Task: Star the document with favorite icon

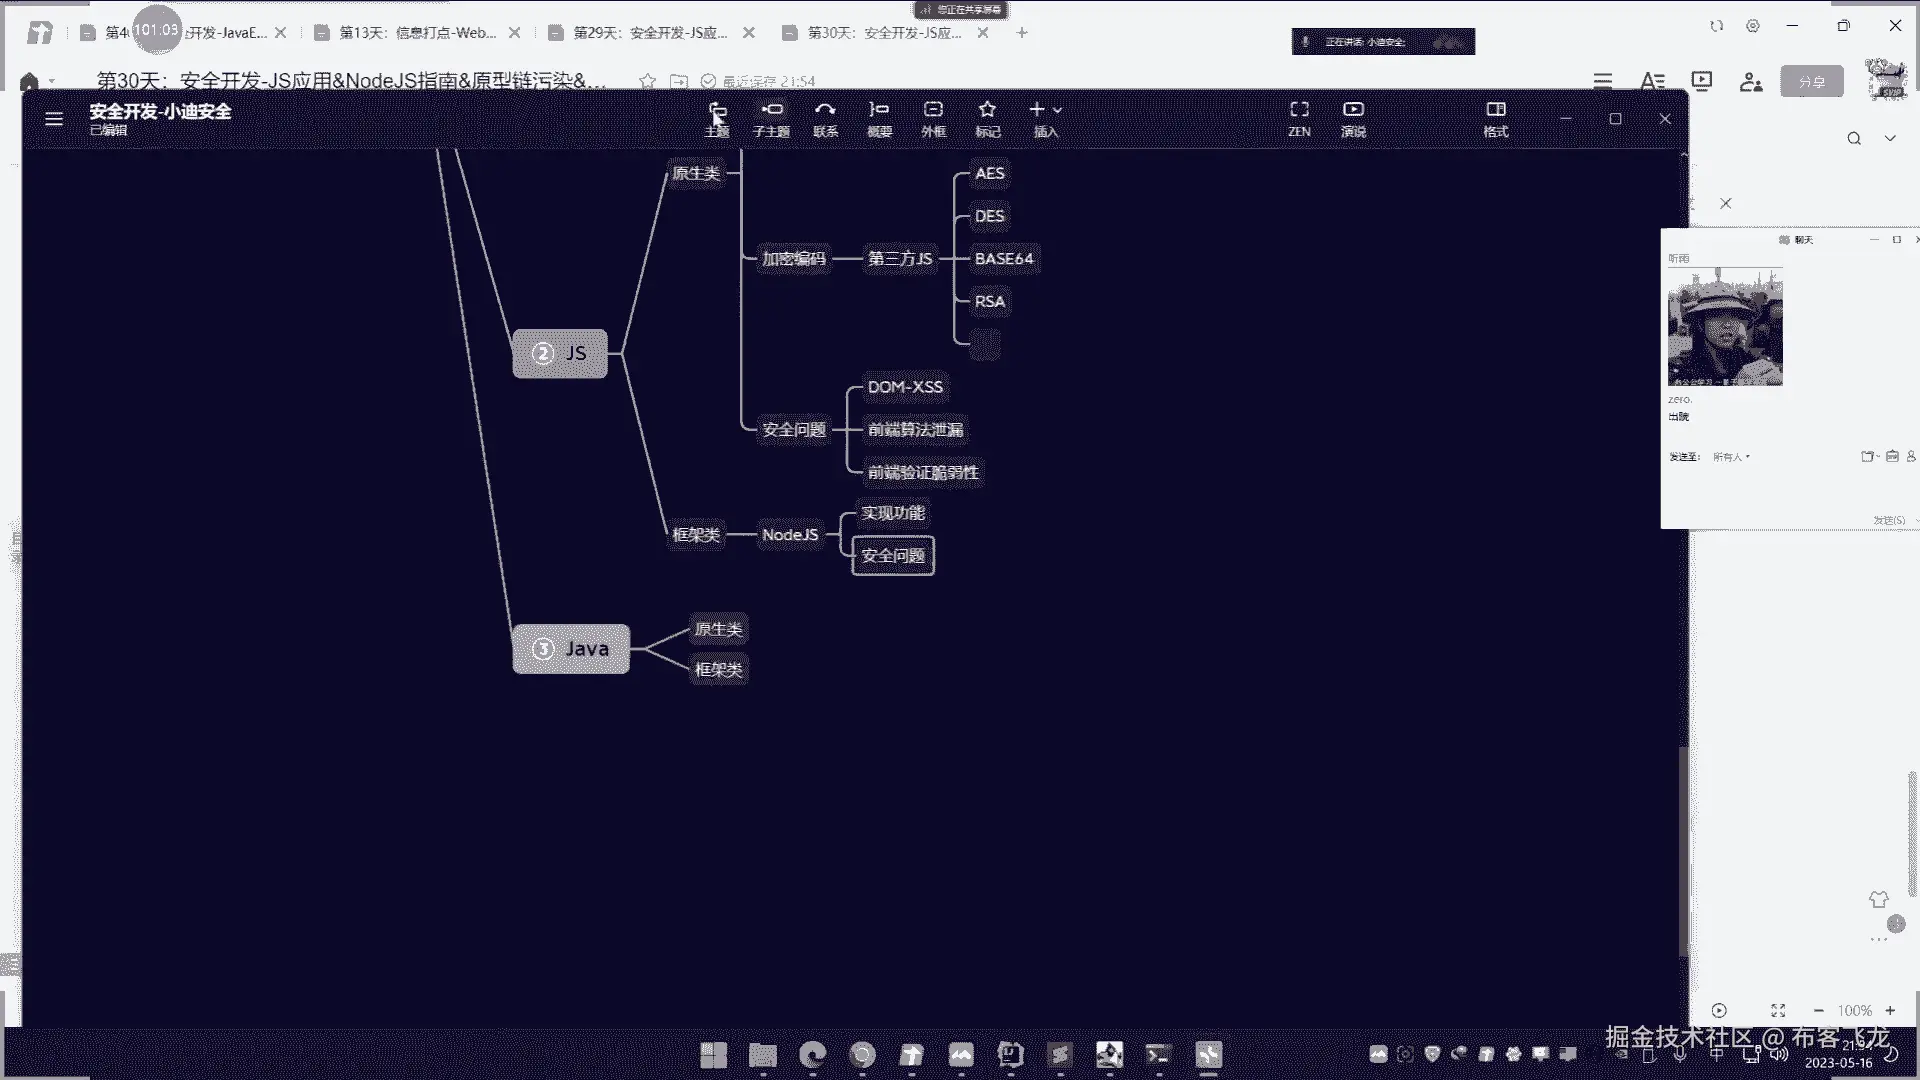Action: 648,81
